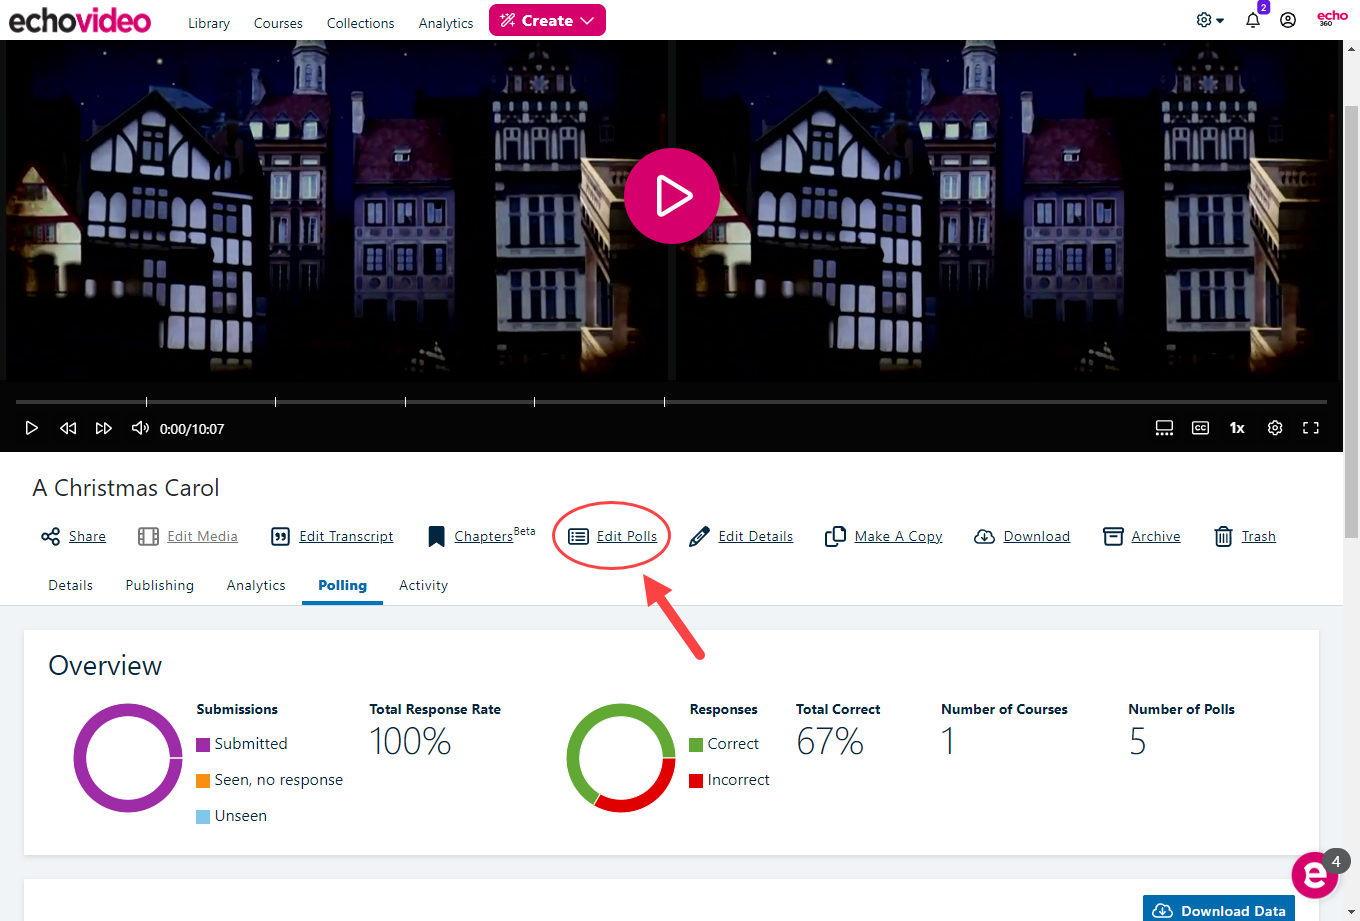This screenshot has height=921, width=1360.
Task: Click the Archive box icon
Action: [x=1113, y=537]
